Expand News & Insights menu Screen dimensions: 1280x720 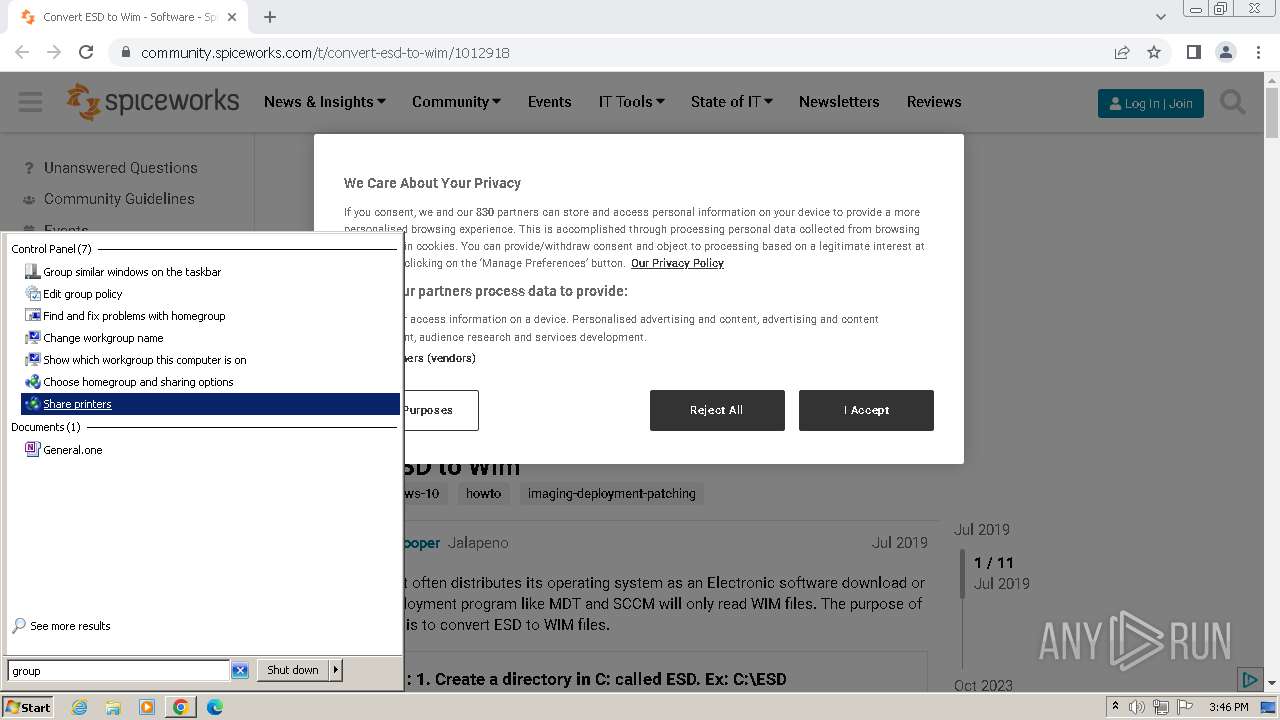[325, 102]
